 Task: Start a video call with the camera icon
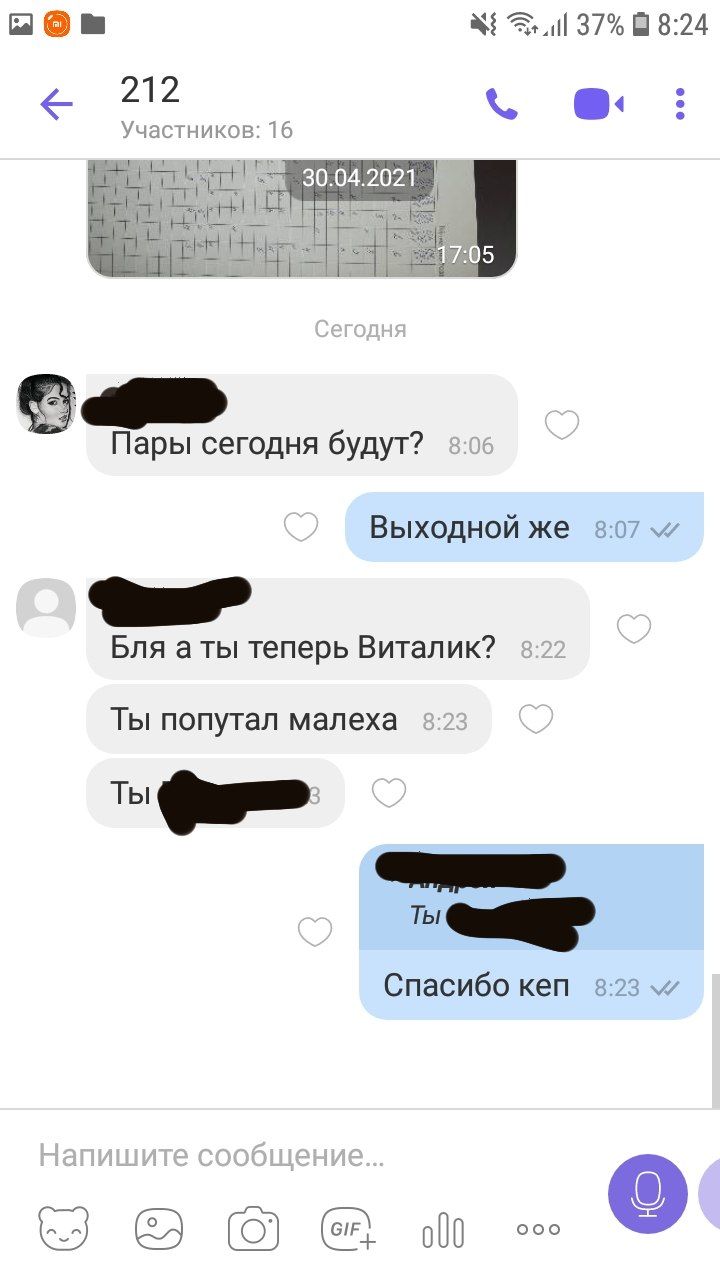(599, 104)
